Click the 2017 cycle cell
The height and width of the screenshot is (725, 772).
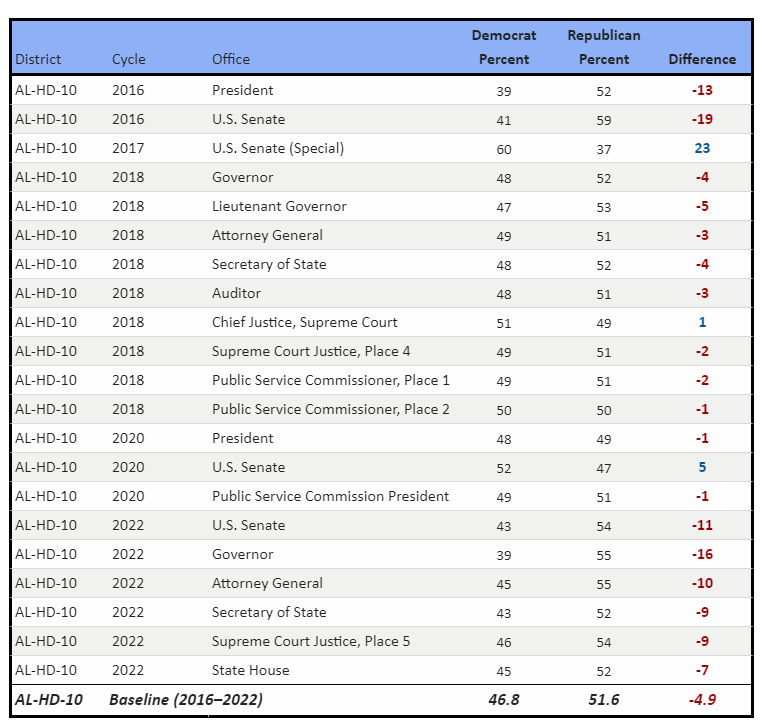128,148
